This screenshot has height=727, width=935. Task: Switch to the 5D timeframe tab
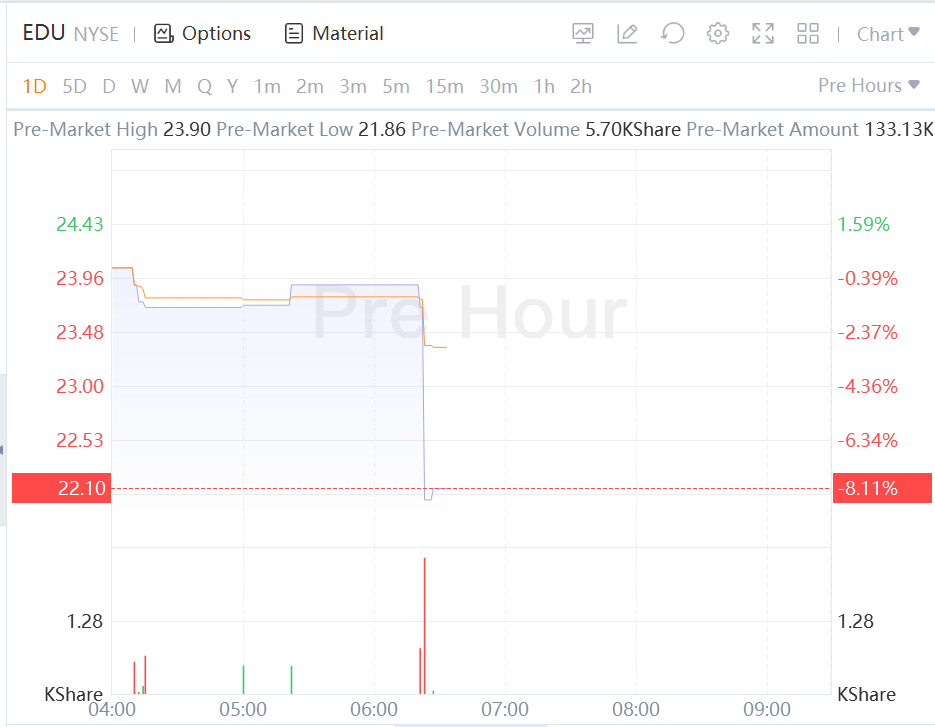coord(75,86)
